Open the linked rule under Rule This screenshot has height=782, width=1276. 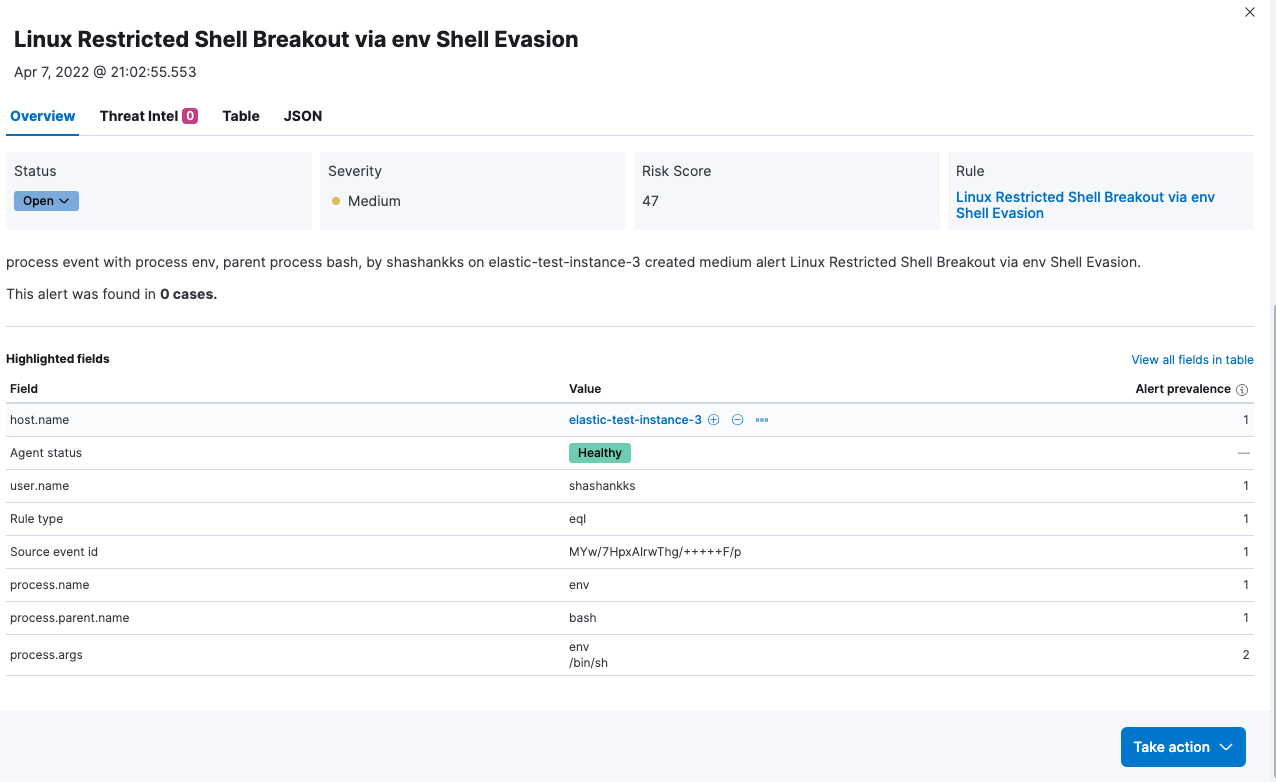(1085, 205)
